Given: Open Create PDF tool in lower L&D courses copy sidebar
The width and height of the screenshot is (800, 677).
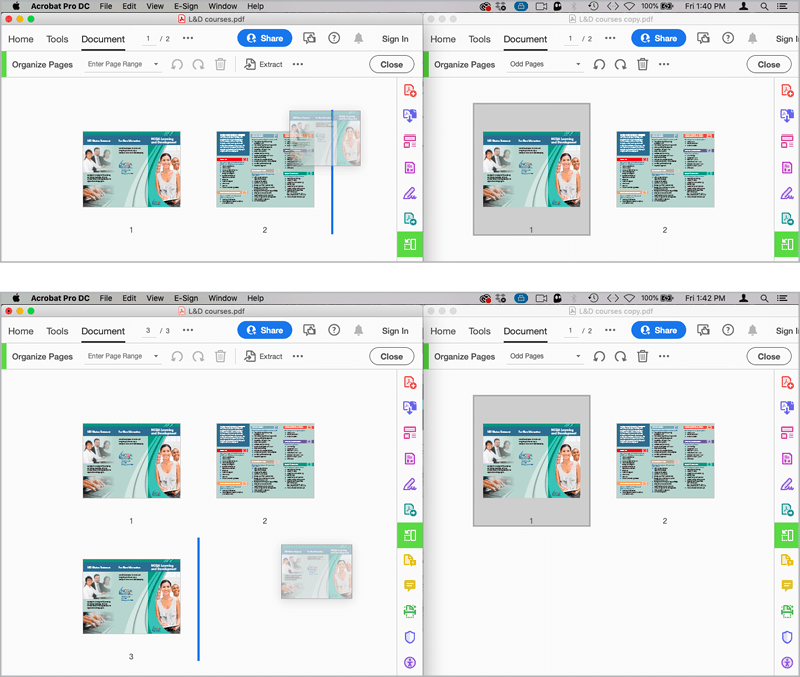Looking at the screenshot, I should point(787,382).
